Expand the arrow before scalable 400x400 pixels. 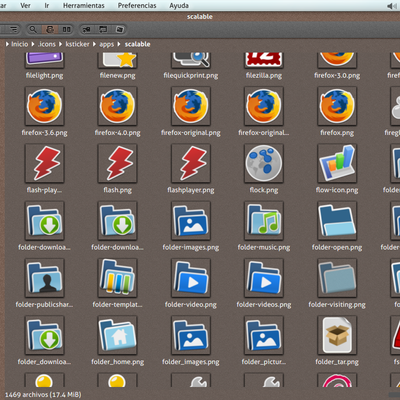click(x=119, y=44)
